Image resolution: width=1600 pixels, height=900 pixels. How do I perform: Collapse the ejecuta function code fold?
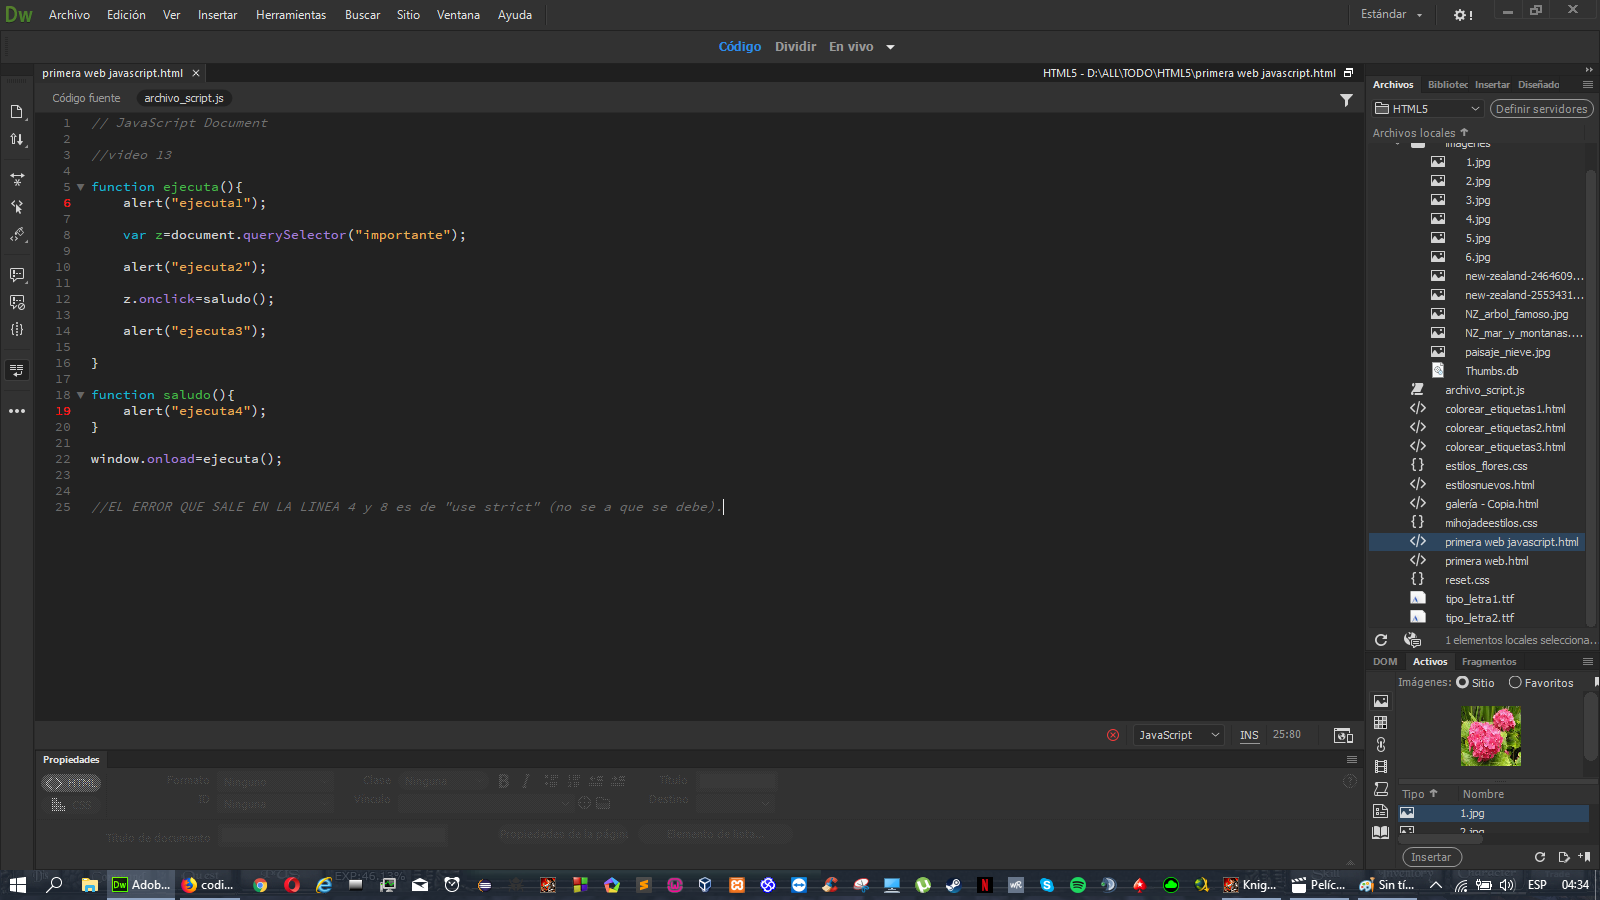(x=81, y=187)
